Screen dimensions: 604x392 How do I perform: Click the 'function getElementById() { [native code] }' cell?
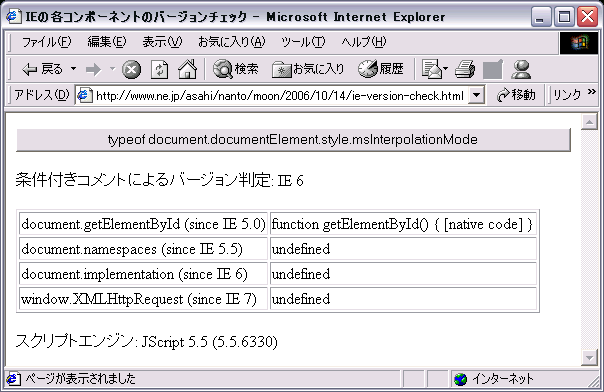click(403, 224)
